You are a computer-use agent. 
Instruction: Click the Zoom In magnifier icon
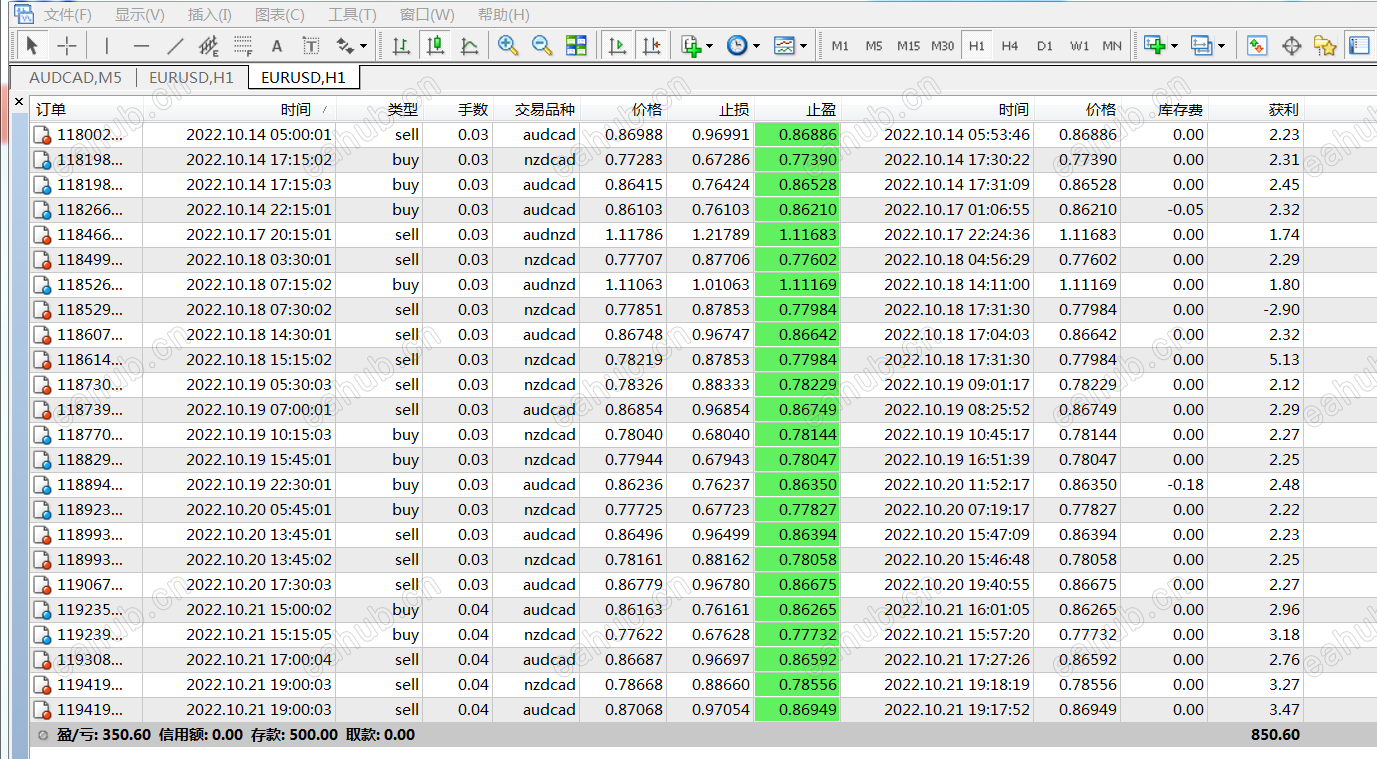tap(508, 46)
